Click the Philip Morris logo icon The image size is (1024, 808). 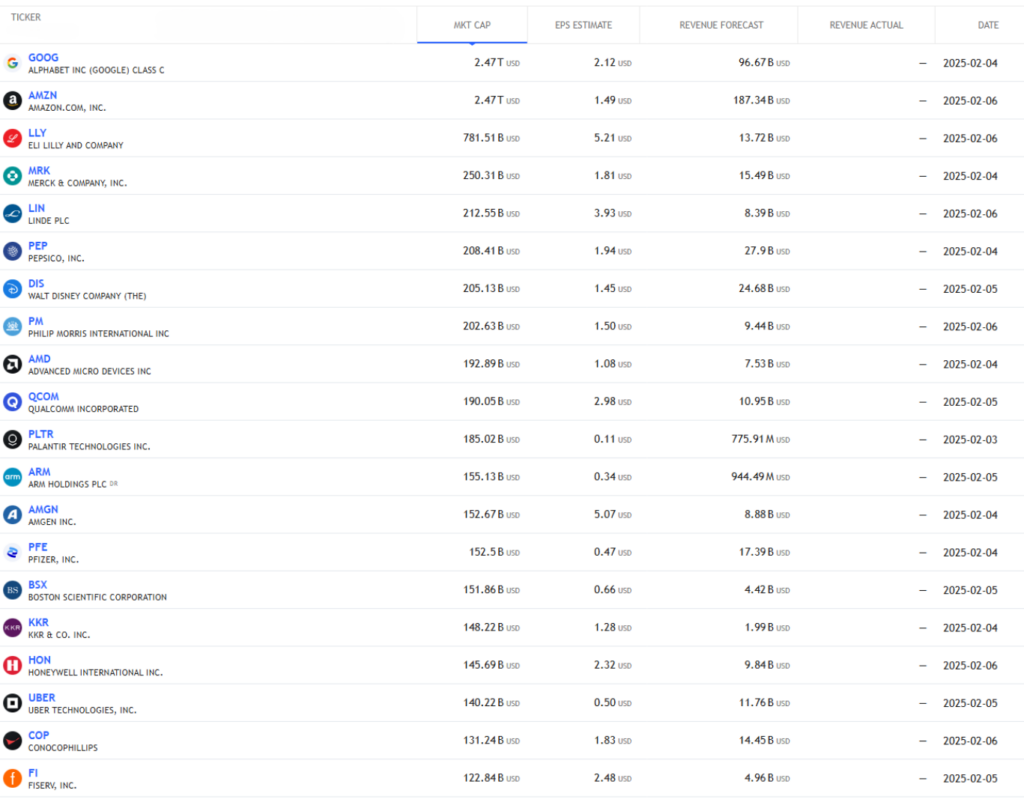tap(12, 327)
